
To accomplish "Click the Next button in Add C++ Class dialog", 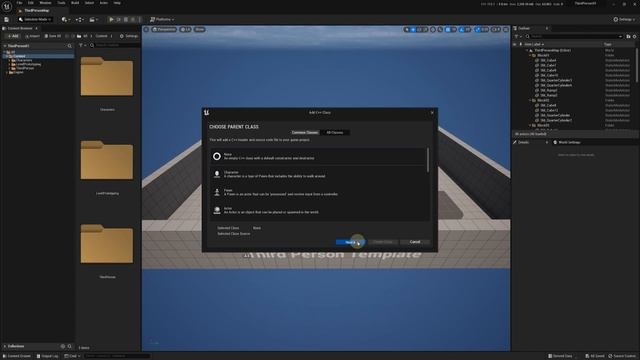I will 350,242.
